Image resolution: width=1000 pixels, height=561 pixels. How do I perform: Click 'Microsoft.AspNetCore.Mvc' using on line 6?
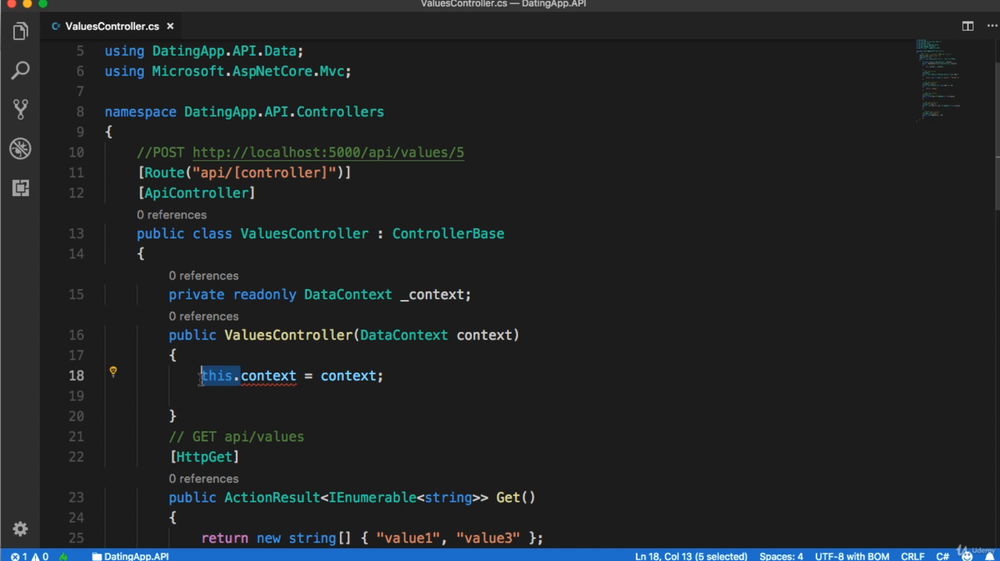coord(248,71)
